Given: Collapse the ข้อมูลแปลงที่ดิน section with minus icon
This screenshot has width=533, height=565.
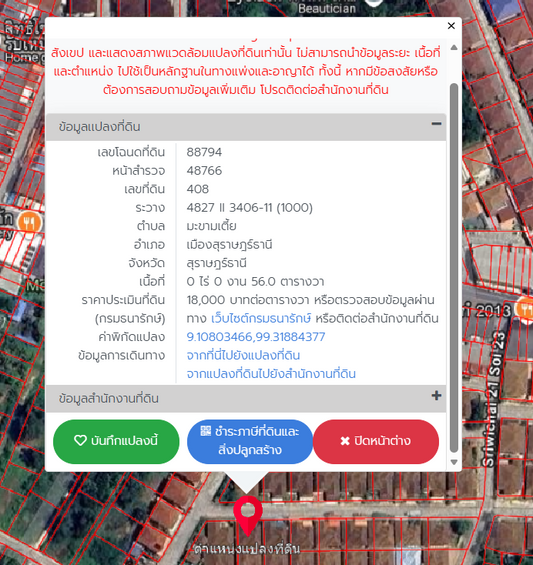Looking at the screenshot, I should coord(436,124).
